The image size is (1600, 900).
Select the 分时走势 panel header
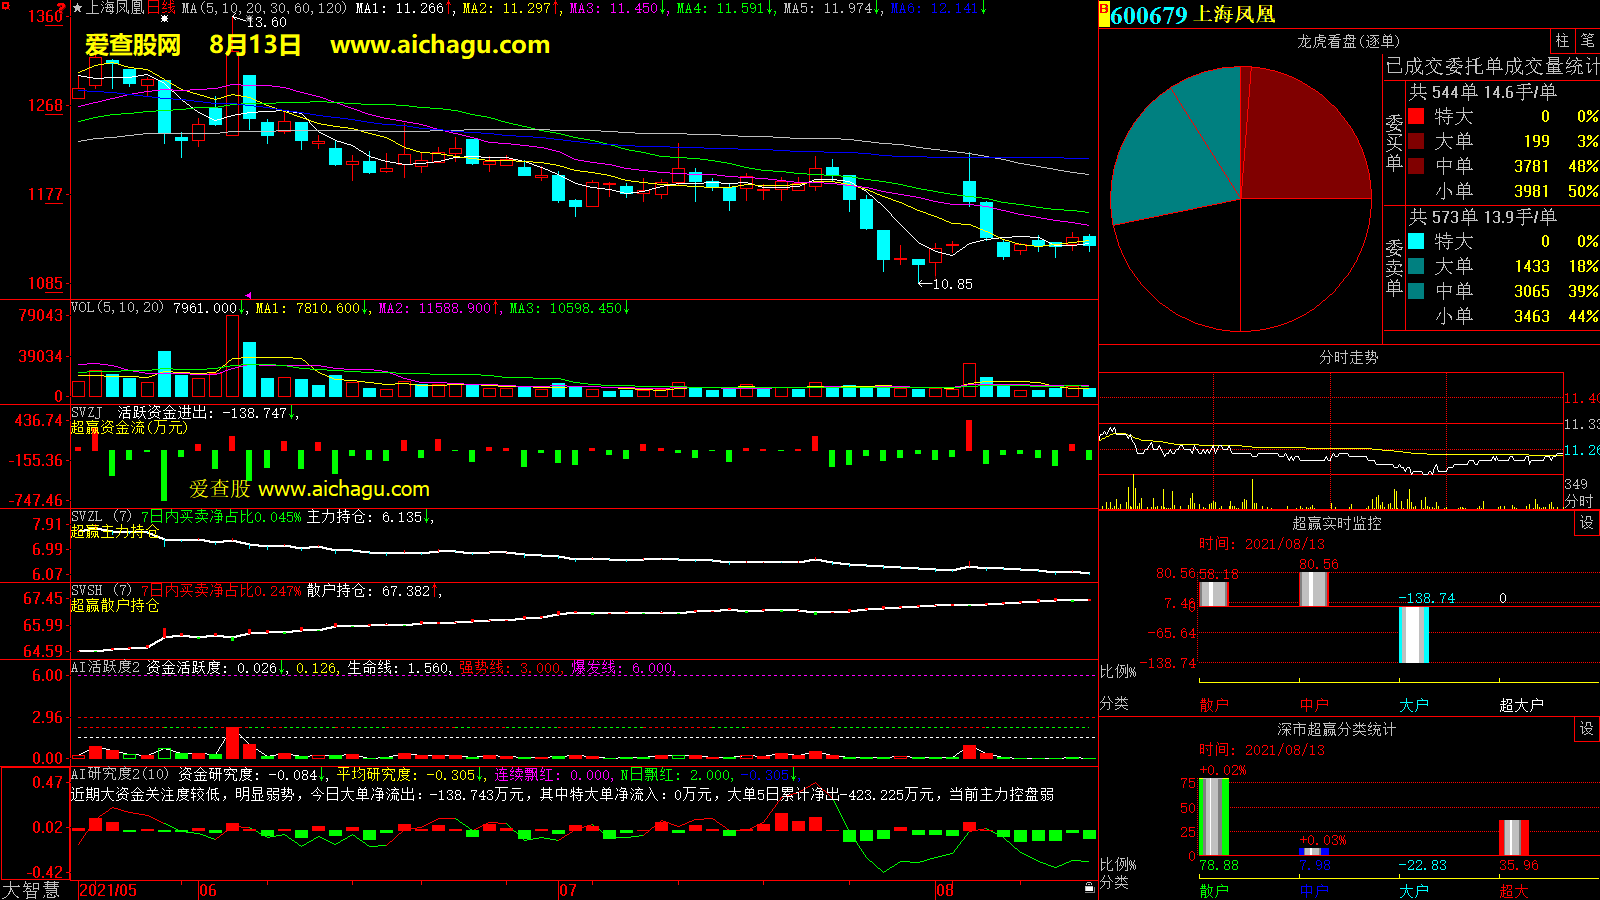click(x=1348, y=357)
